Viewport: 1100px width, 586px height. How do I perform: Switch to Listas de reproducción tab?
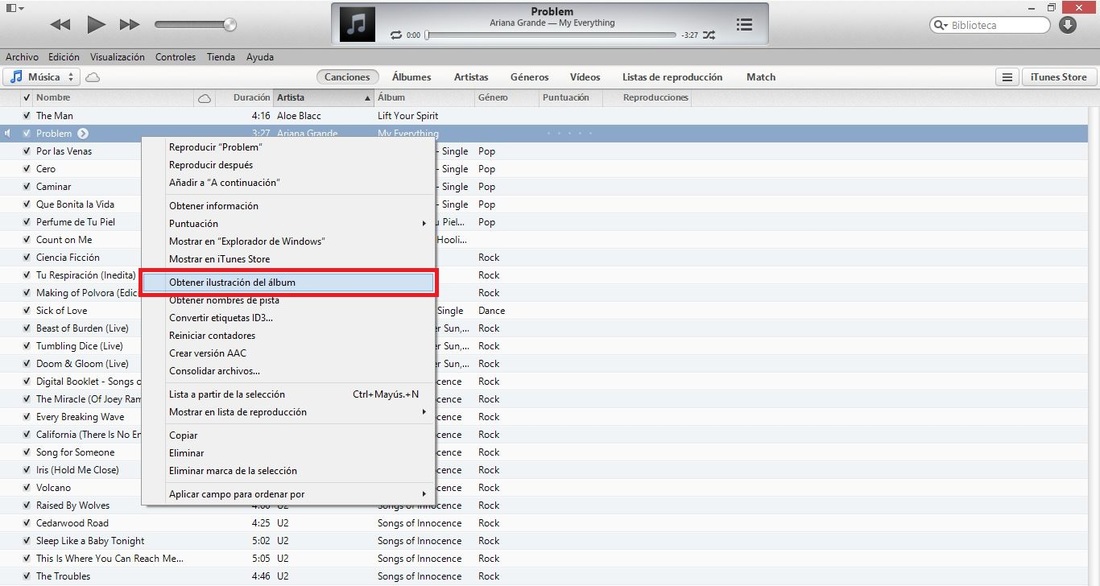pyautogui.click(x=672, y=77)
